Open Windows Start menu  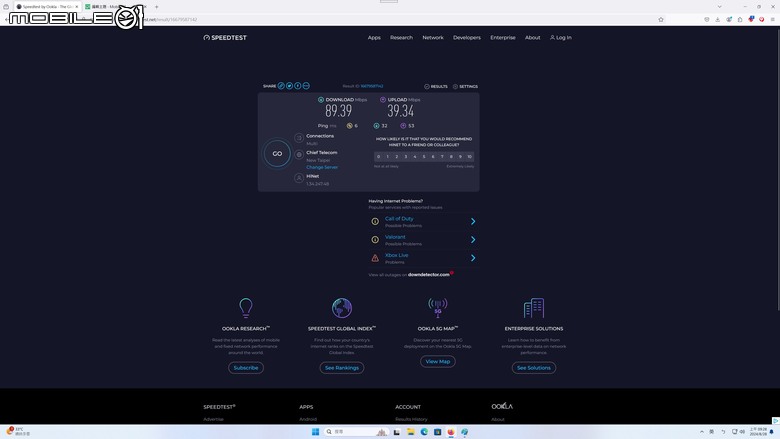(x=315, y=432)
